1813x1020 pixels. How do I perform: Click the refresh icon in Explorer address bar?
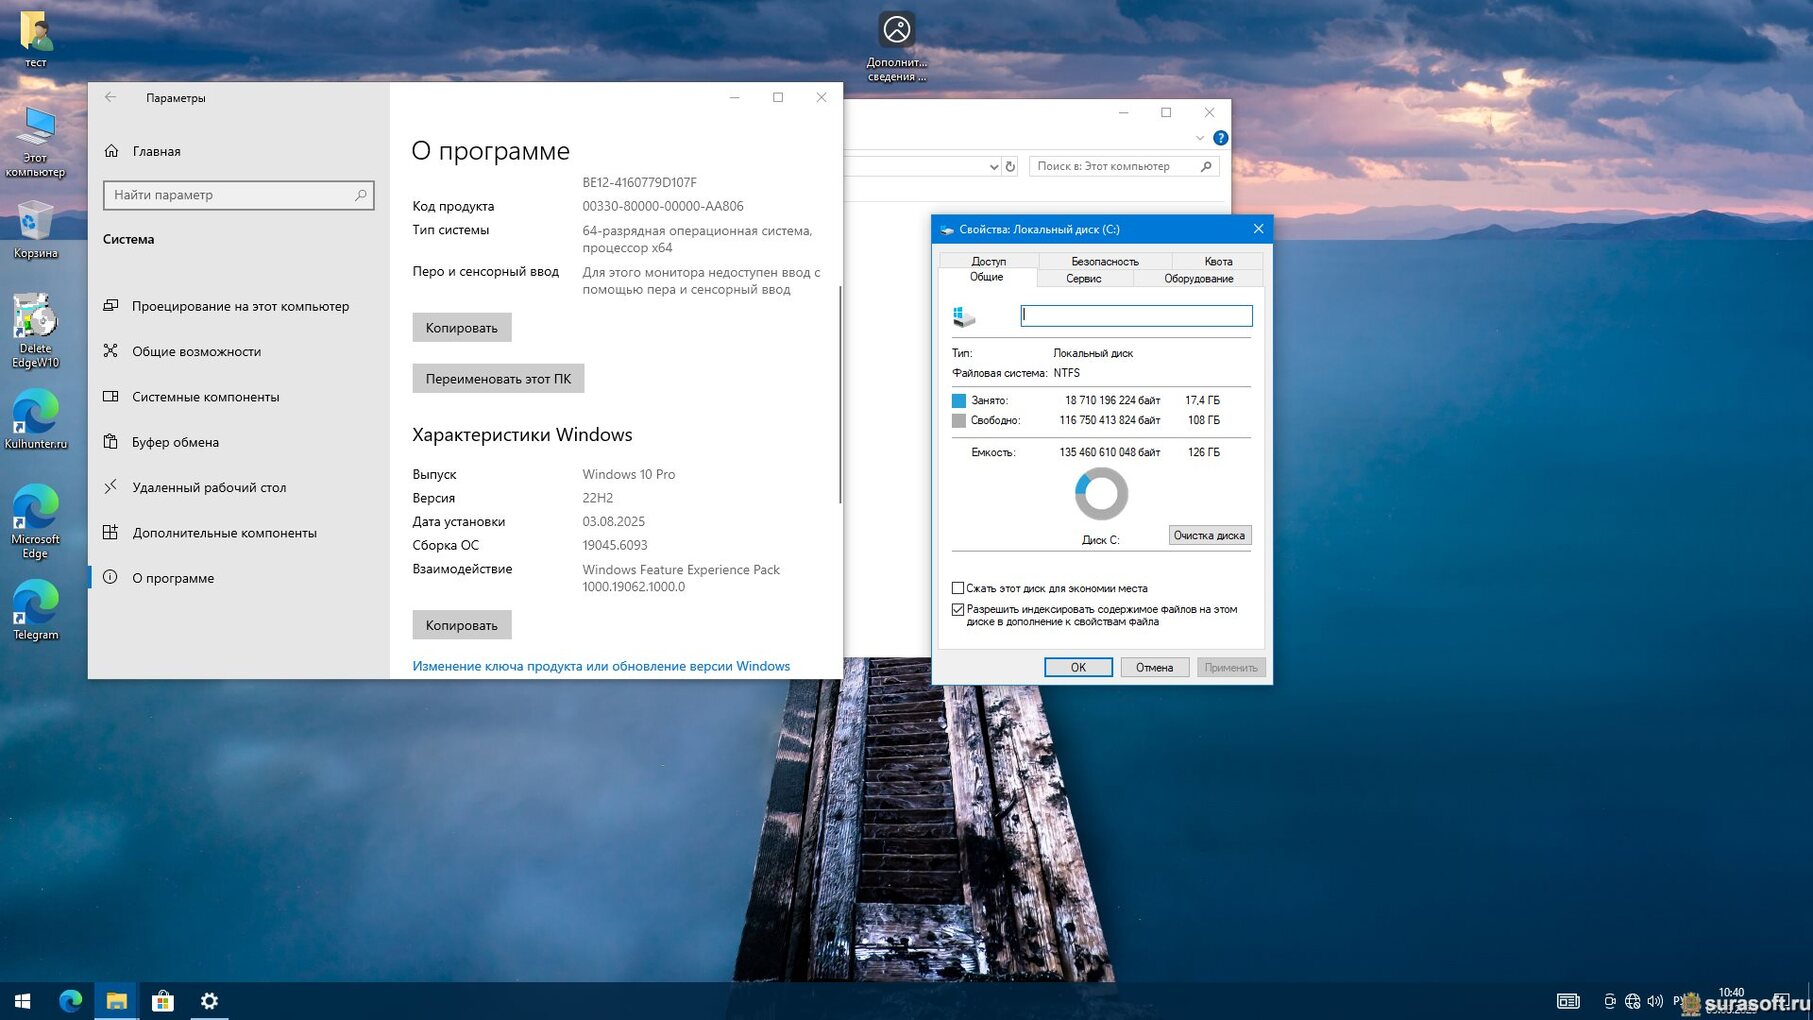1010,166
